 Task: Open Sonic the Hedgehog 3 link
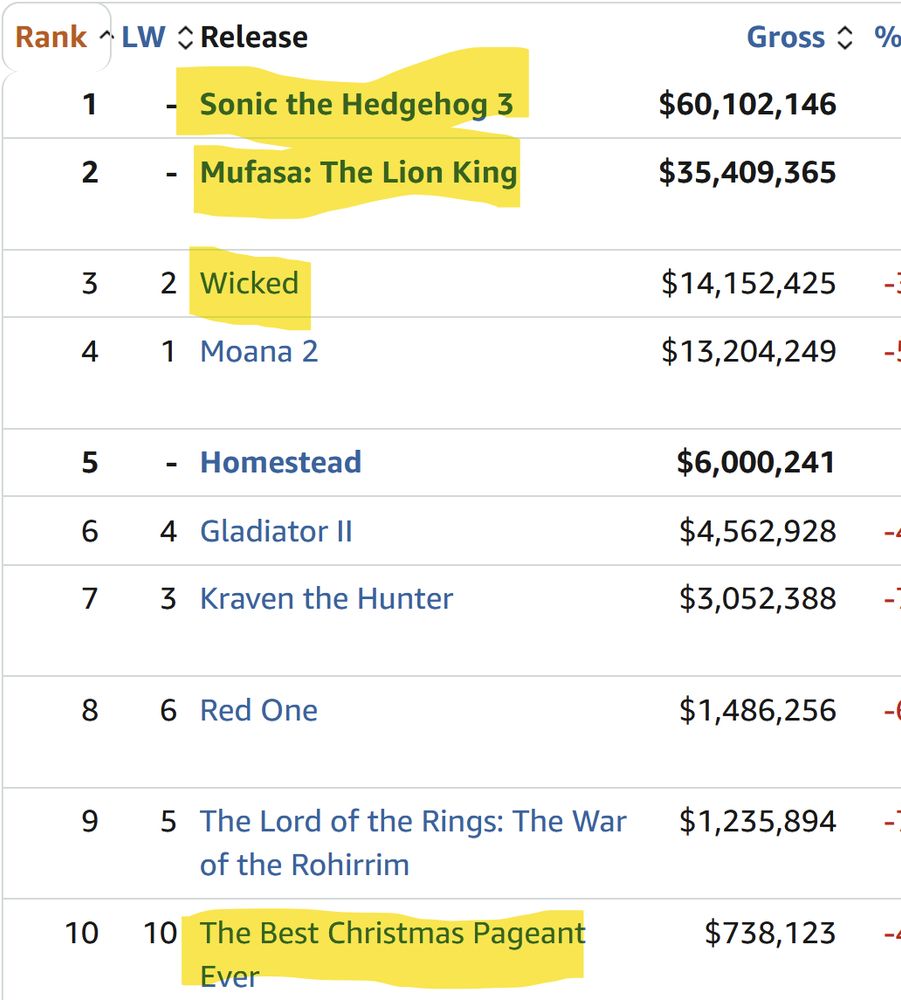click(356, 104)
